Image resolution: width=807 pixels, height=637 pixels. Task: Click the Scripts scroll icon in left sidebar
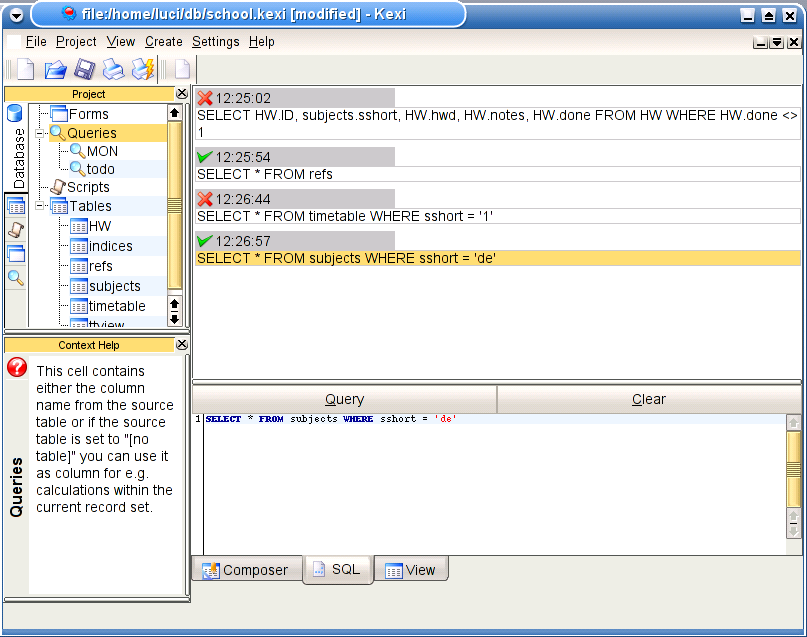[15, 230]
